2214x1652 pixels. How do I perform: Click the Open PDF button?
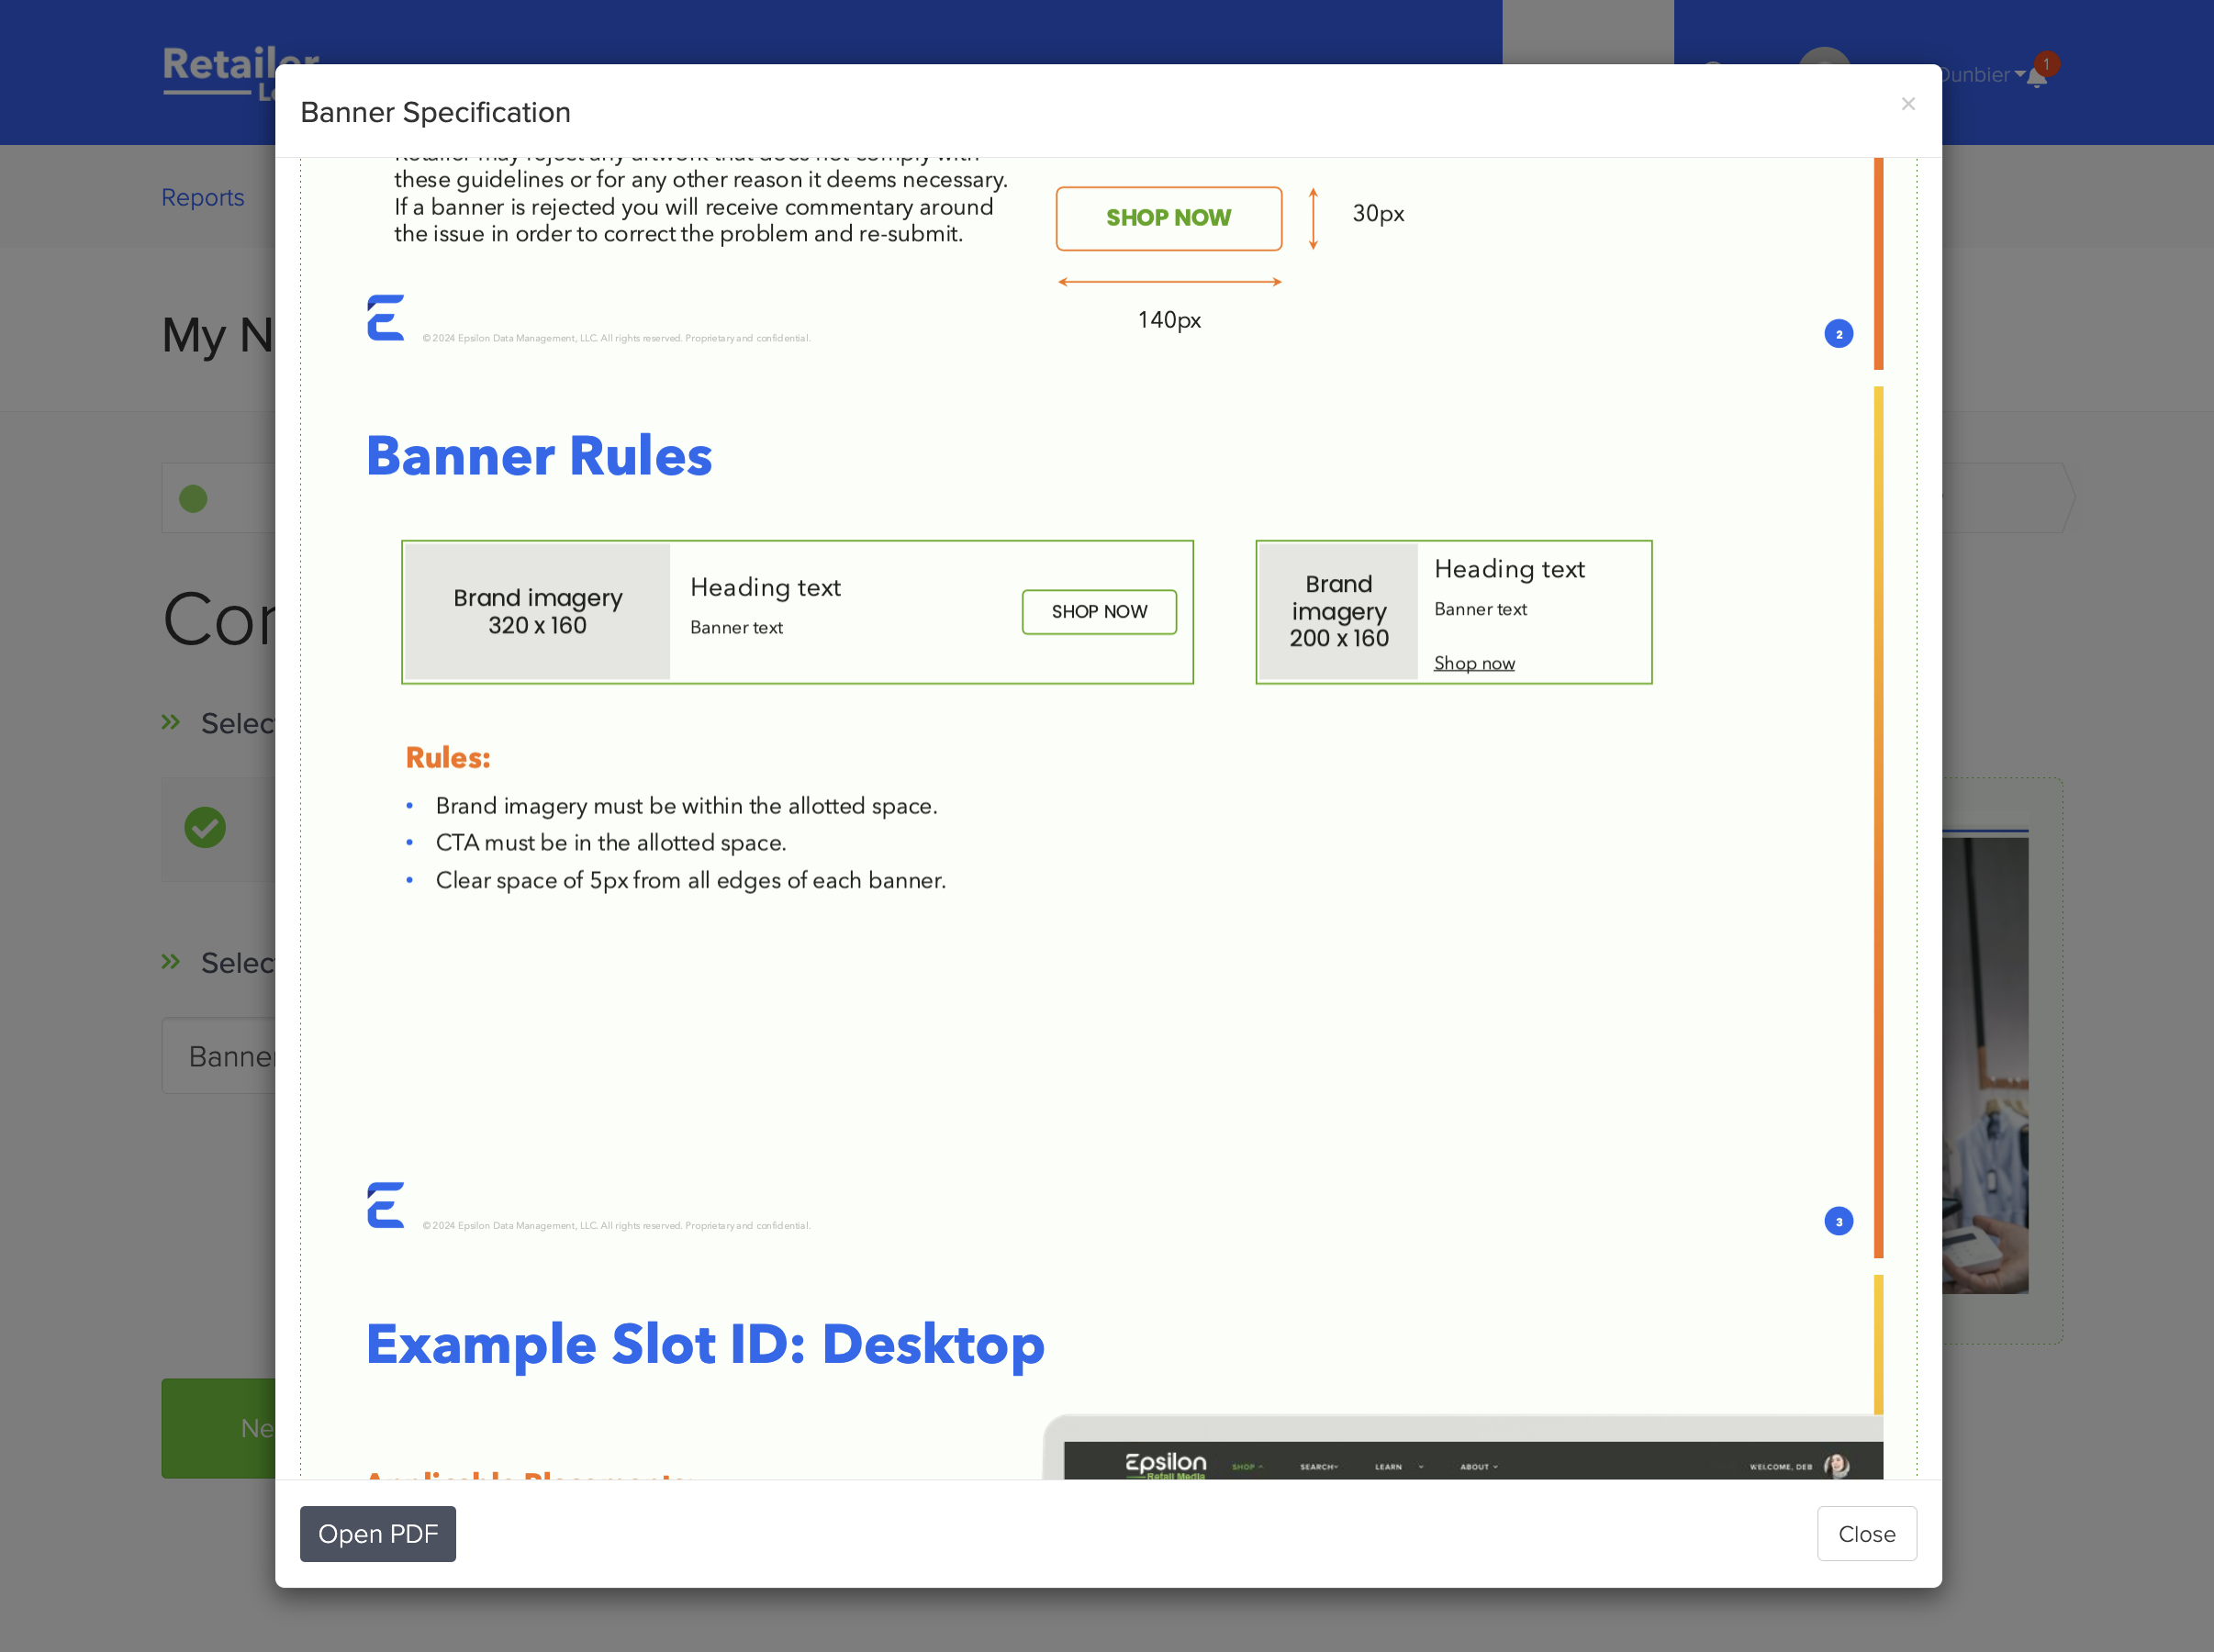pyautogui.click(x=378, y=1533)
